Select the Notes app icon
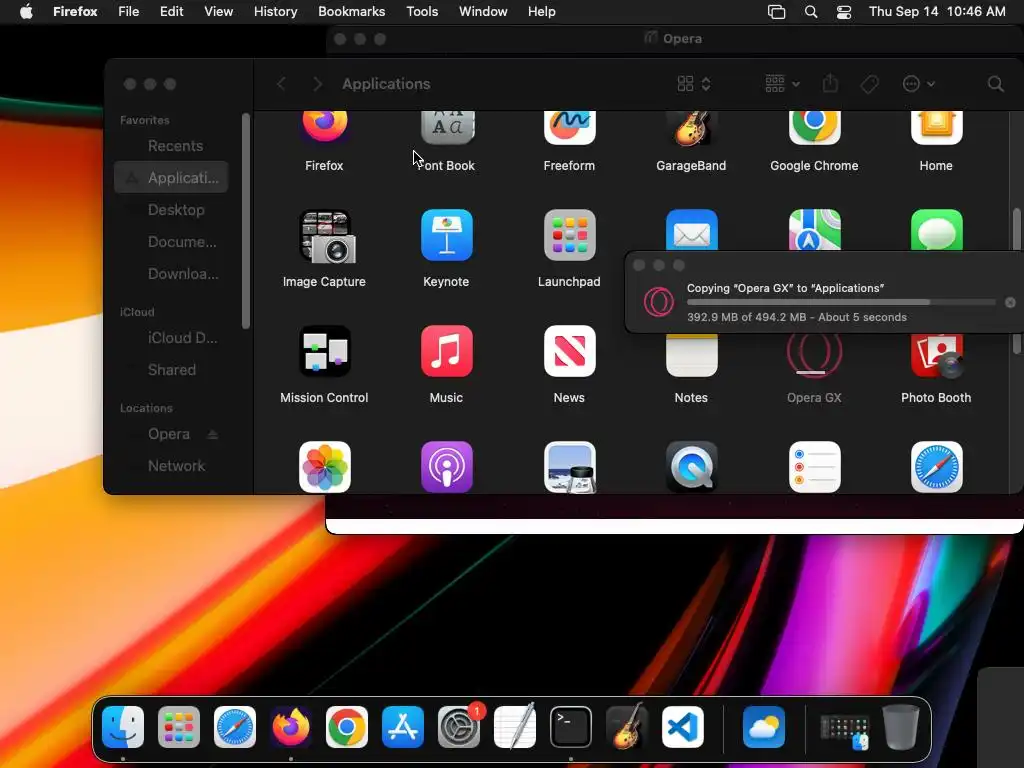Image resolution: width=1024 pixels, height=768 pixels. tap(692, 356)
